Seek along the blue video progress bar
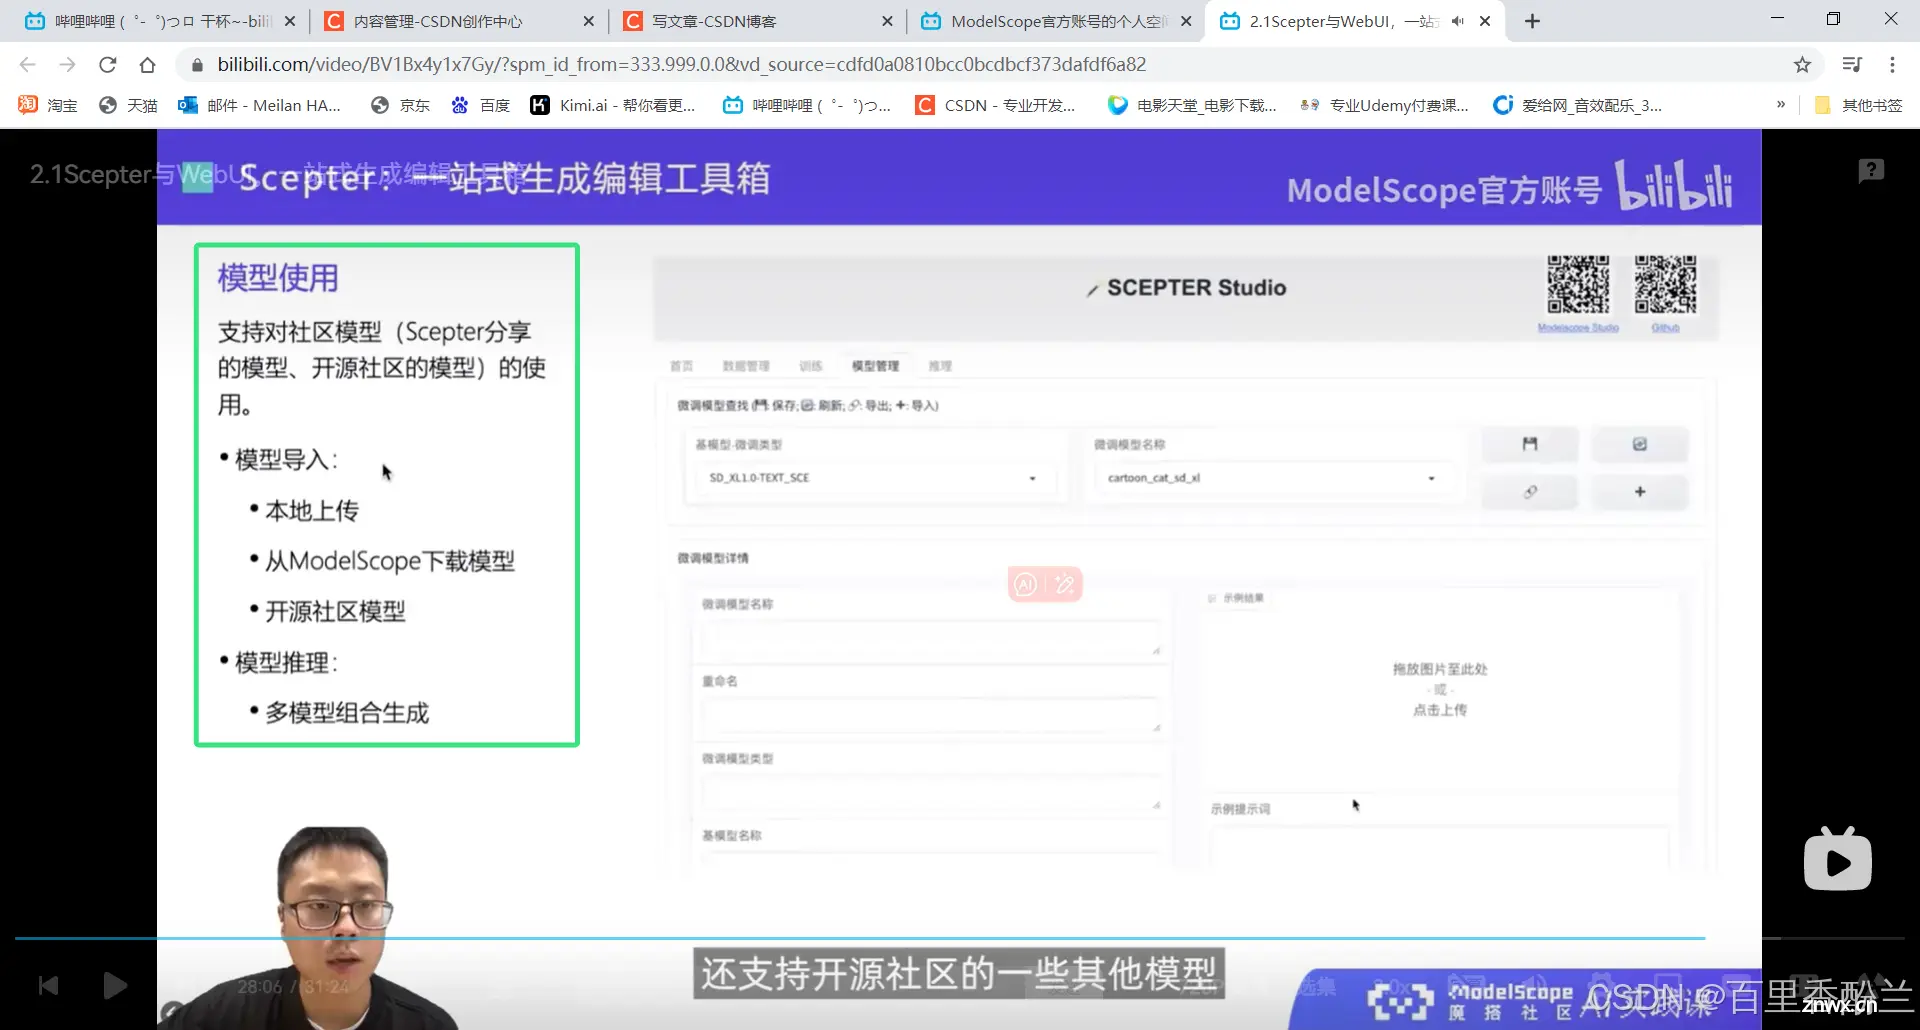The height and width of the screenshot is (1030, 1920). 860,938
